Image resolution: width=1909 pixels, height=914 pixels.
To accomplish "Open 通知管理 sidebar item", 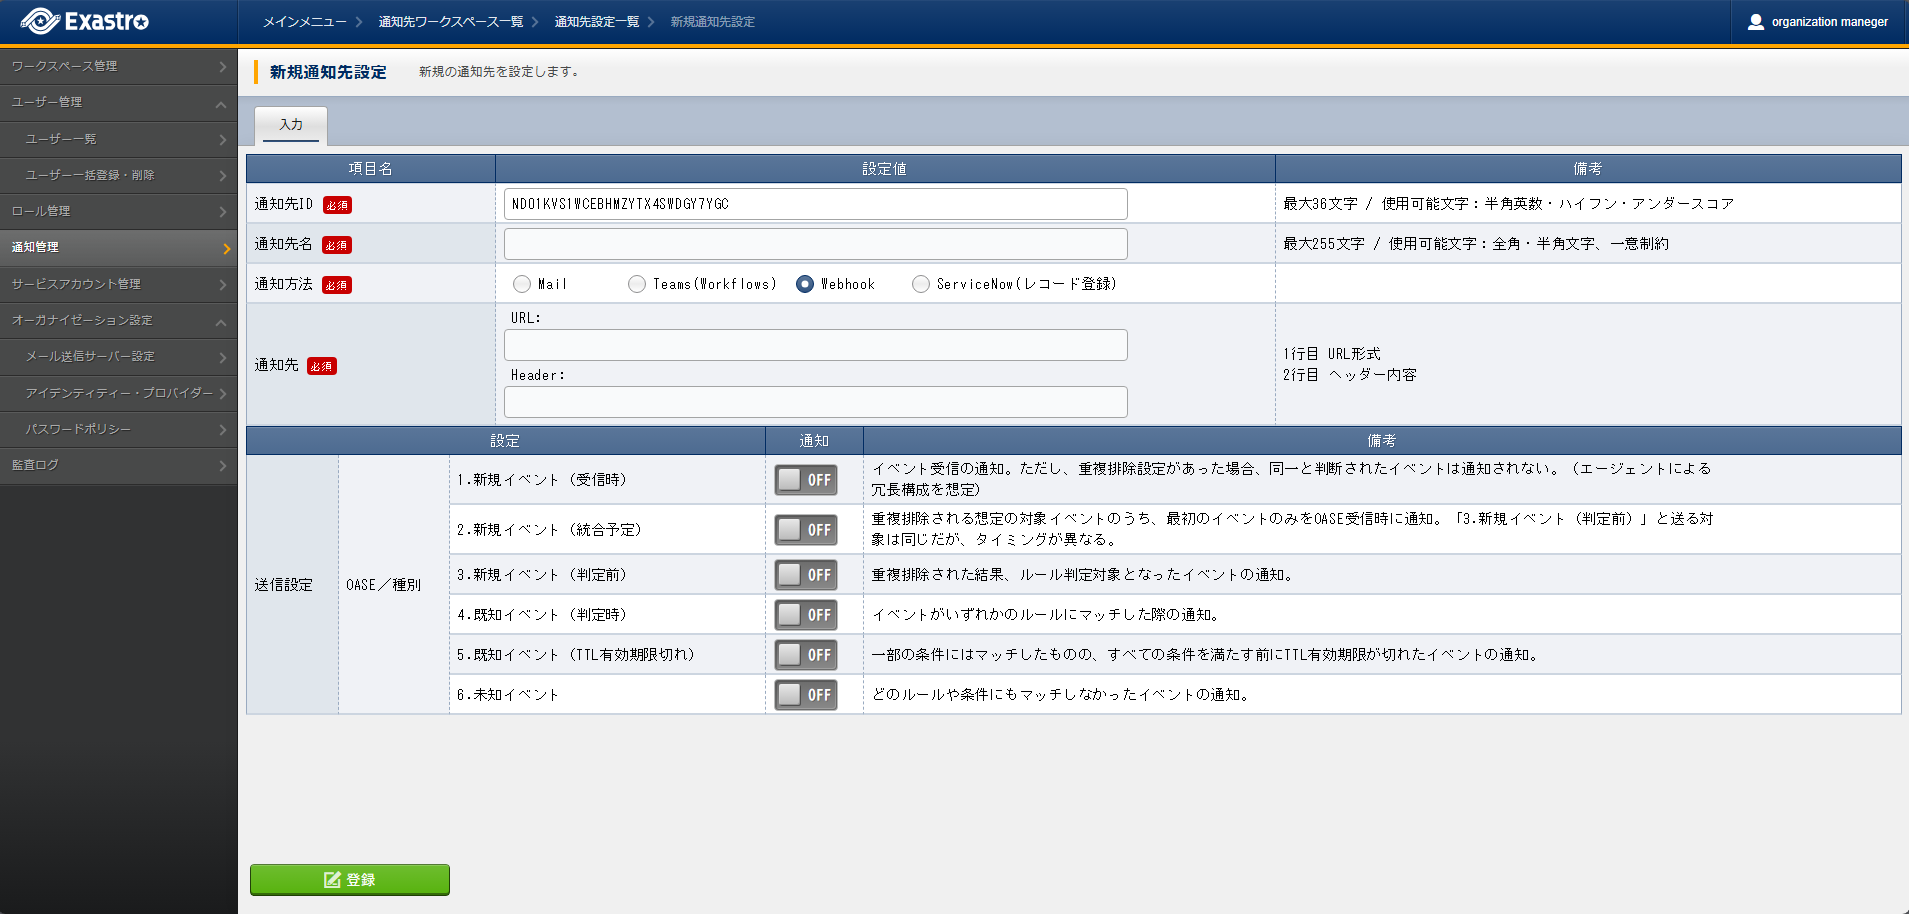I will point(119,247).
